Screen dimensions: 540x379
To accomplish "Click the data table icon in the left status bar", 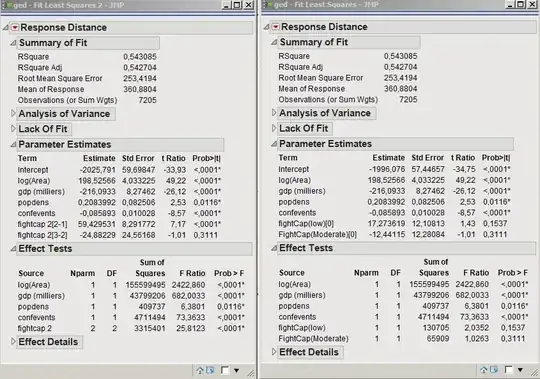I will coord(210,370).
